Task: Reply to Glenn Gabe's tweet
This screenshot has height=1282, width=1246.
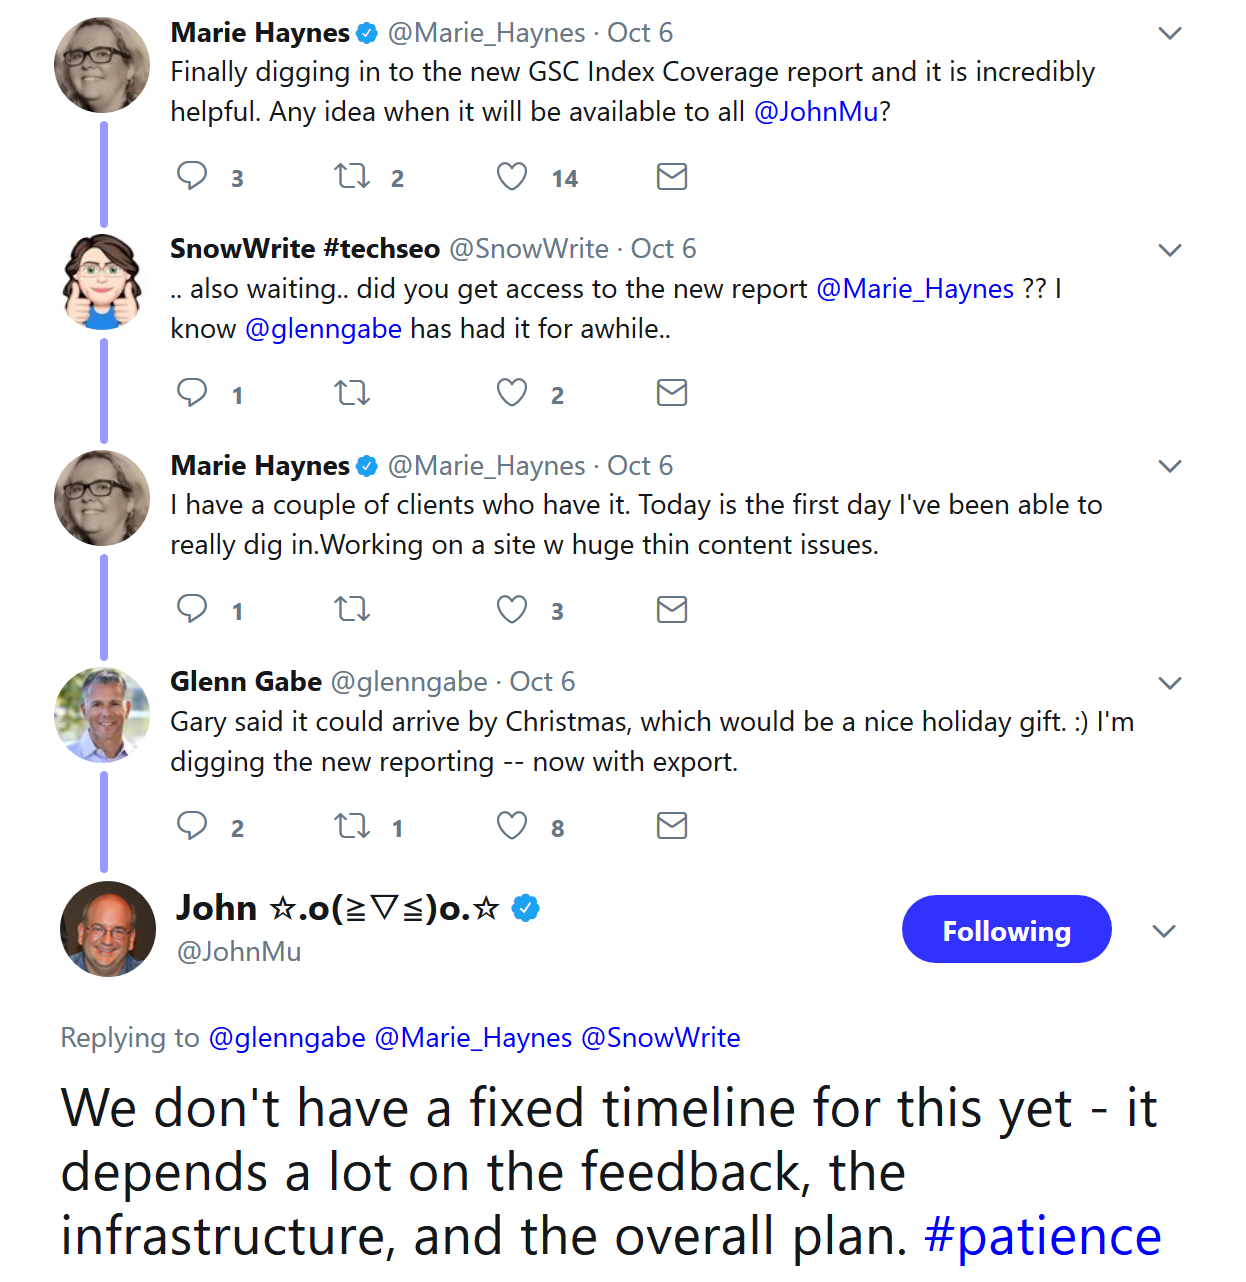Action: [x=192, y=826]
